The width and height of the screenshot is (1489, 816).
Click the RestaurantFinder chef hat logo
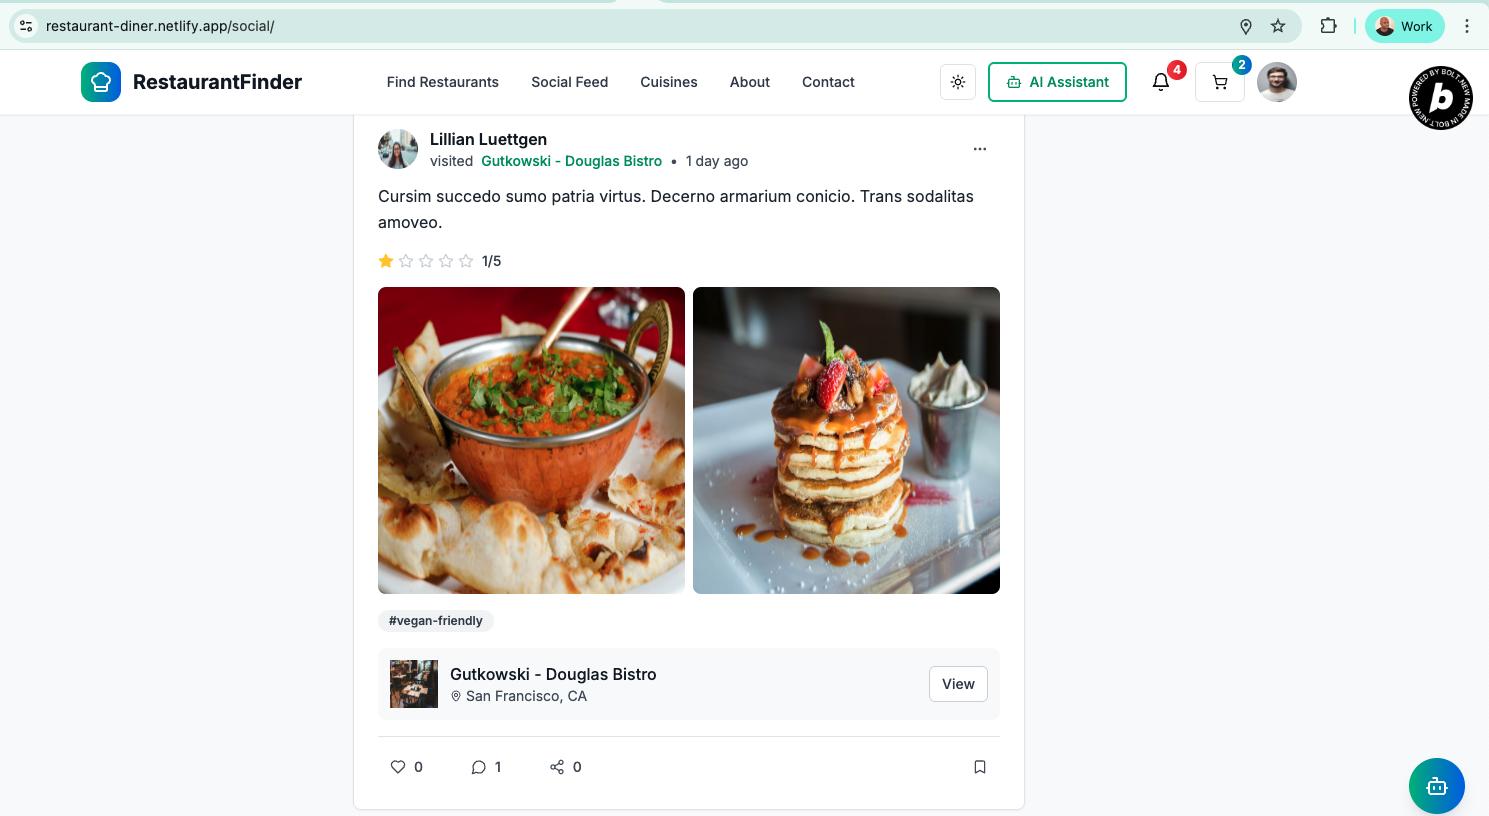101,82
